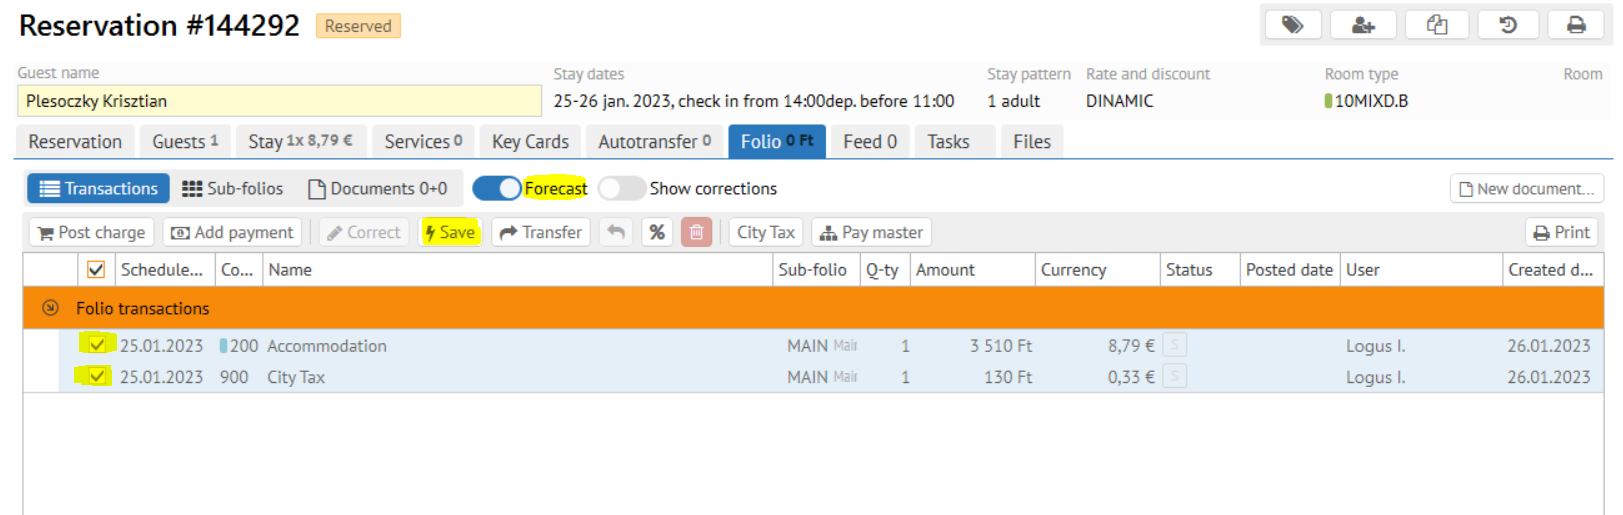Open the Services tab
The height and width of the screenshot is (515, 1623).
pyautogui.click(x=423, y=141)
